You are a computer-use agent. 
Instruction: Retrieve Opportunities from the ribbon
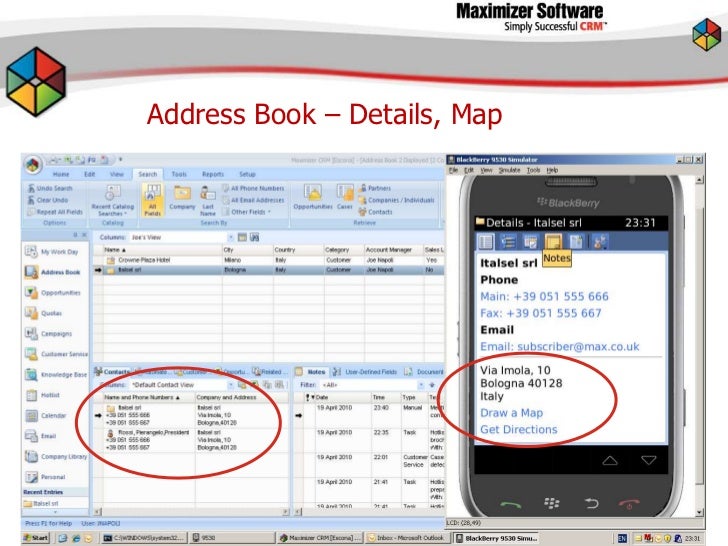[313, 197]
